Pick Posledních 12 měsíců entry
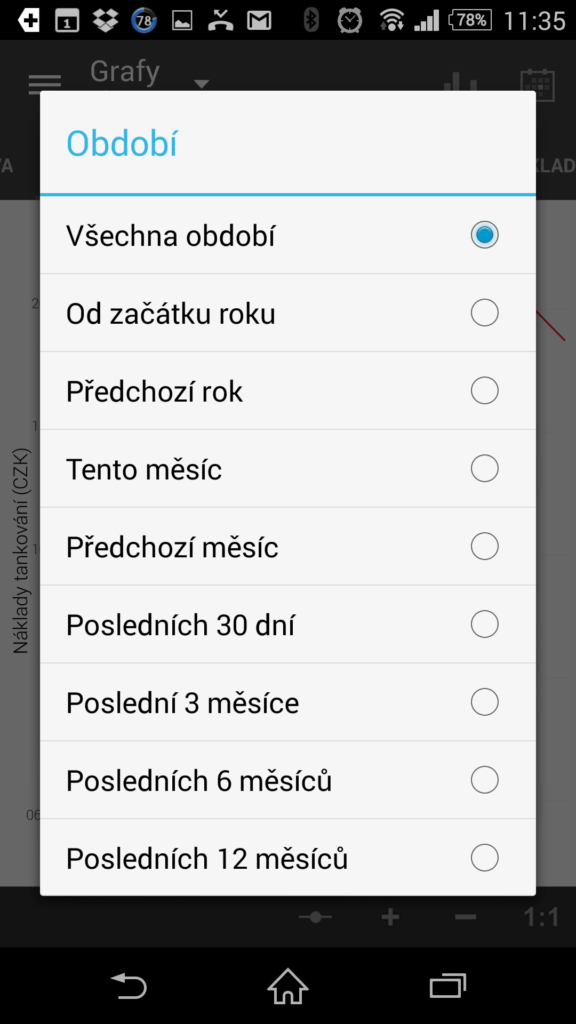Viewport: 576px width, 1024px height. (x=287, y=857)
